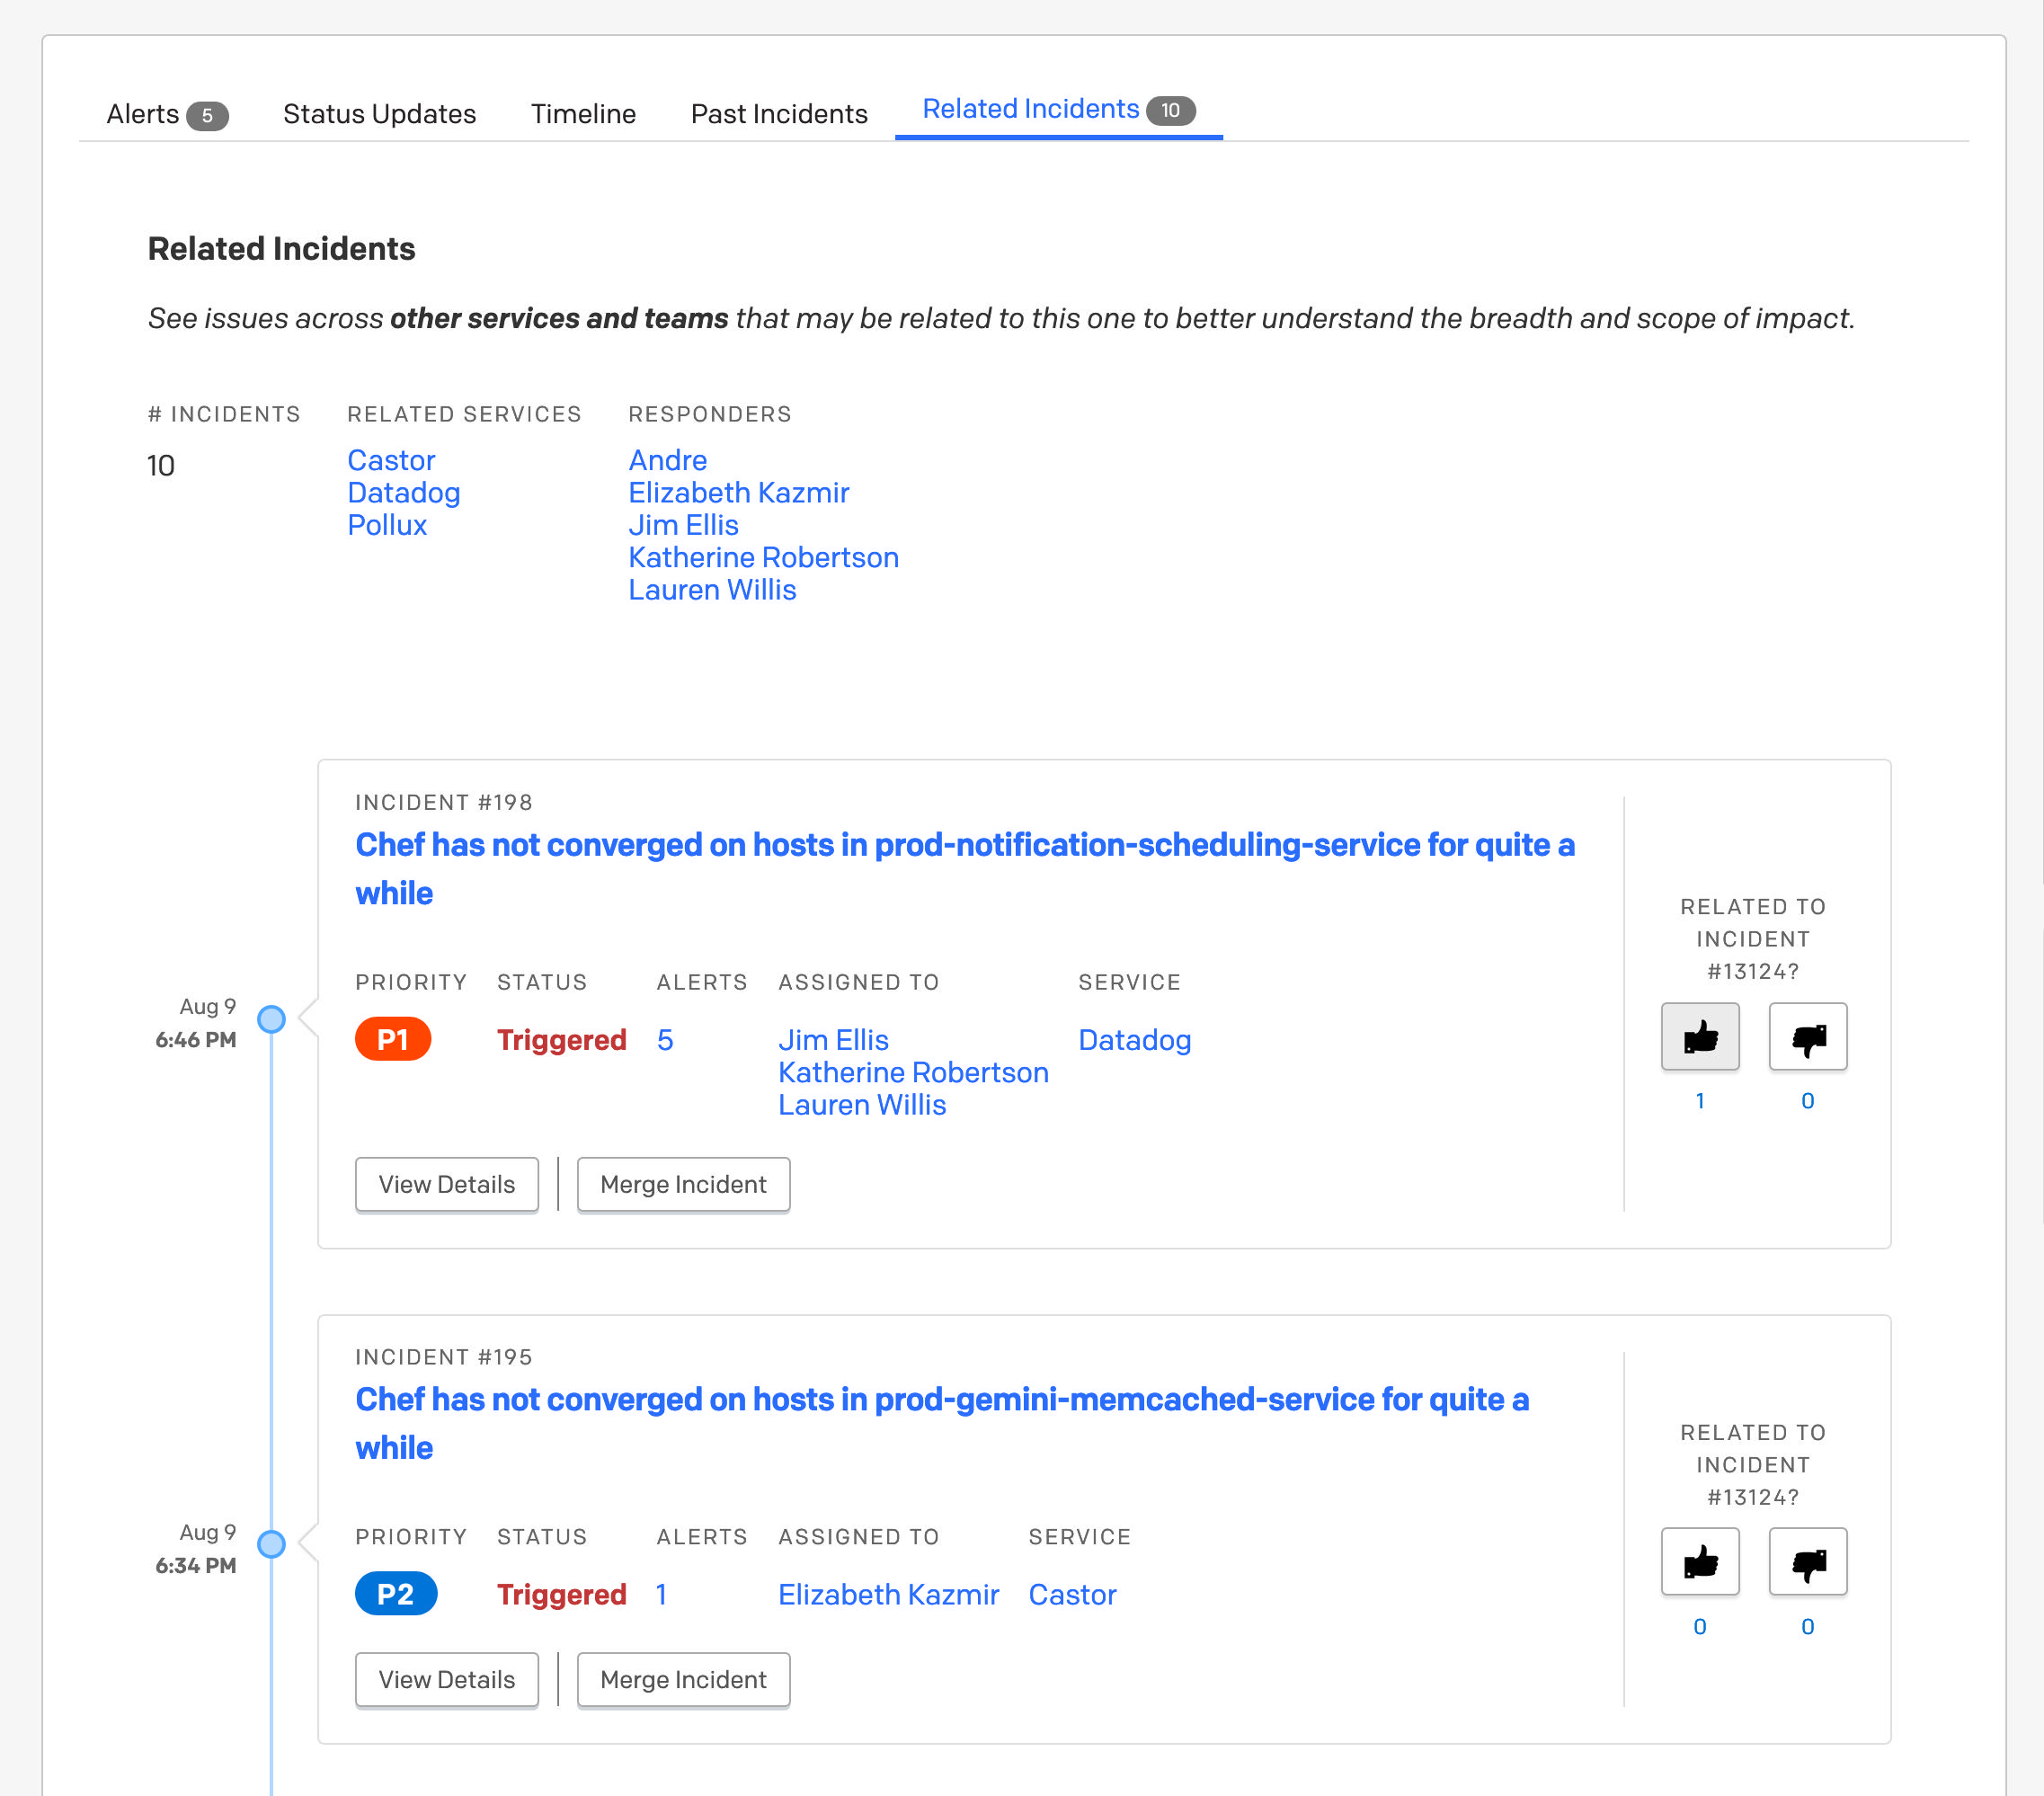Click thumbs down on incident #198
2044x1796 pixels.
coord(1807,1037)
